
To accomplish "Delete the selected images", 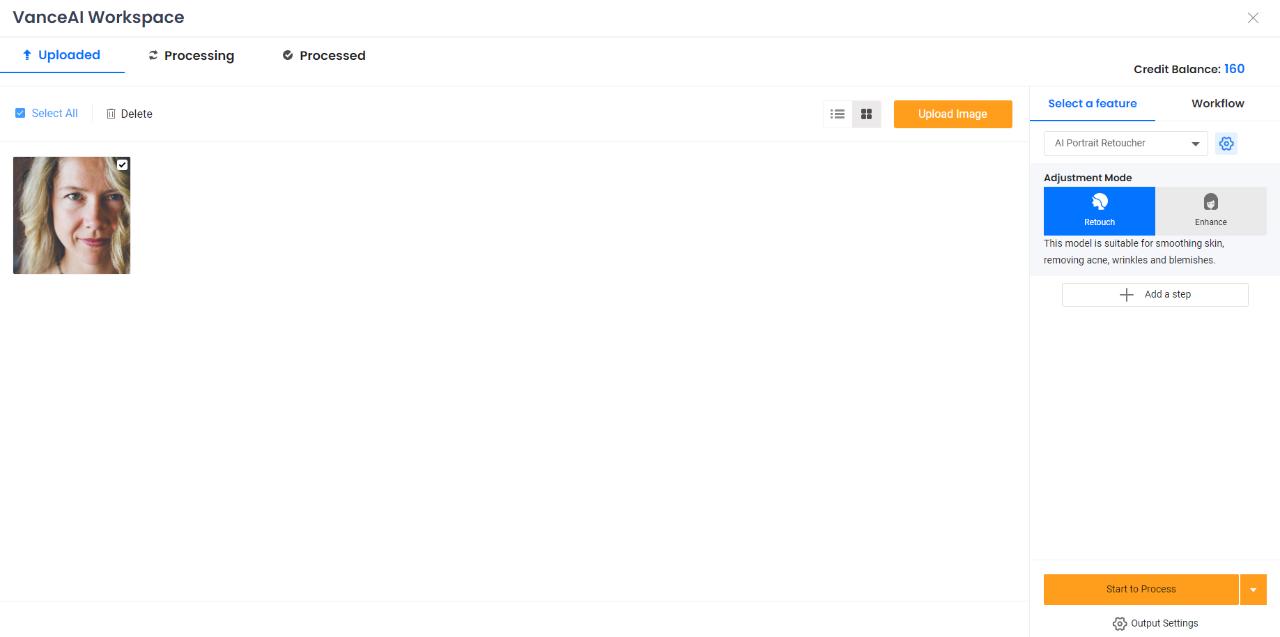I will [129, 114].
